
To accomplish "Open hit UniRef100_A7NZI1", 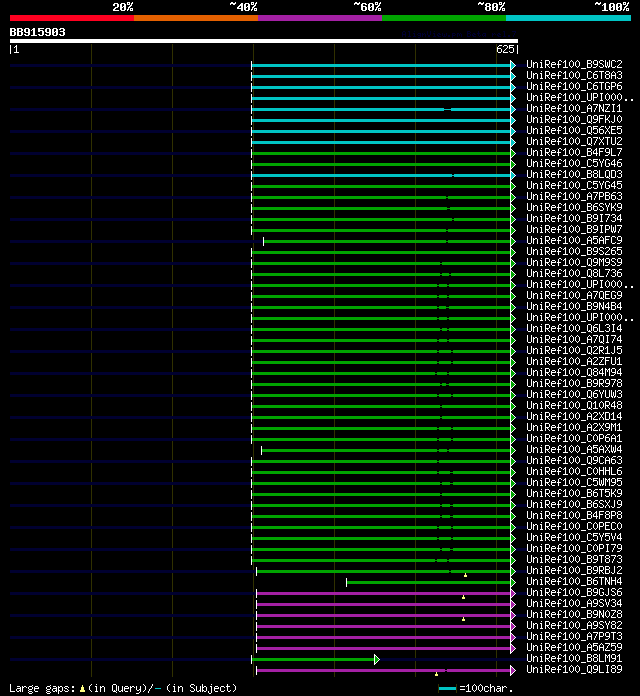I will click(574, 108).
